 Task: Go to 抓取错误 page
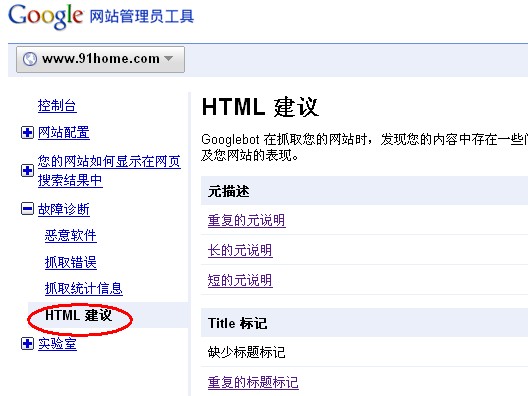point(71,262)
